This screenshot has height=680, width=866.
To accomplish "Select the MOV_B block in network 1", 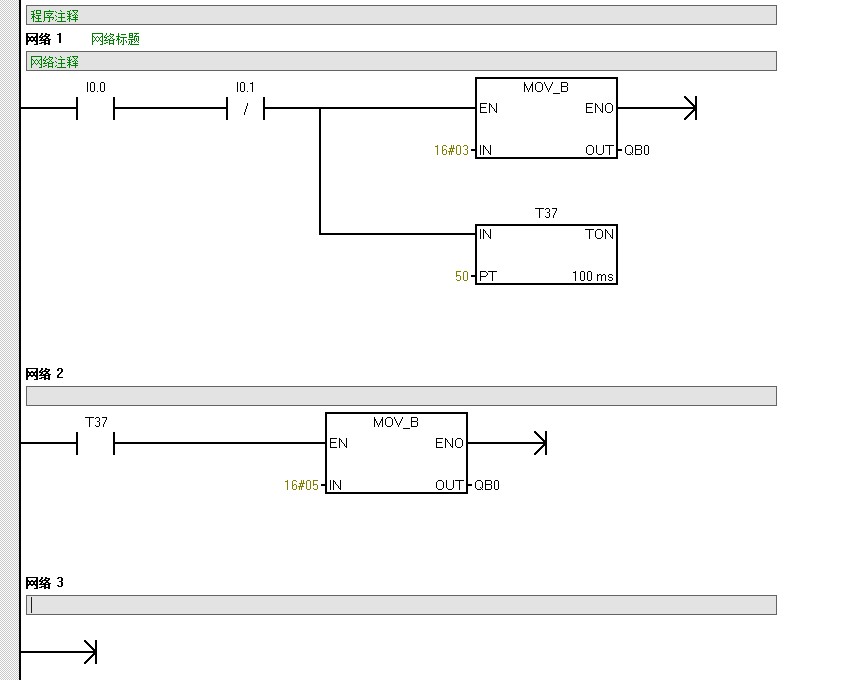I will coord(546,120).
